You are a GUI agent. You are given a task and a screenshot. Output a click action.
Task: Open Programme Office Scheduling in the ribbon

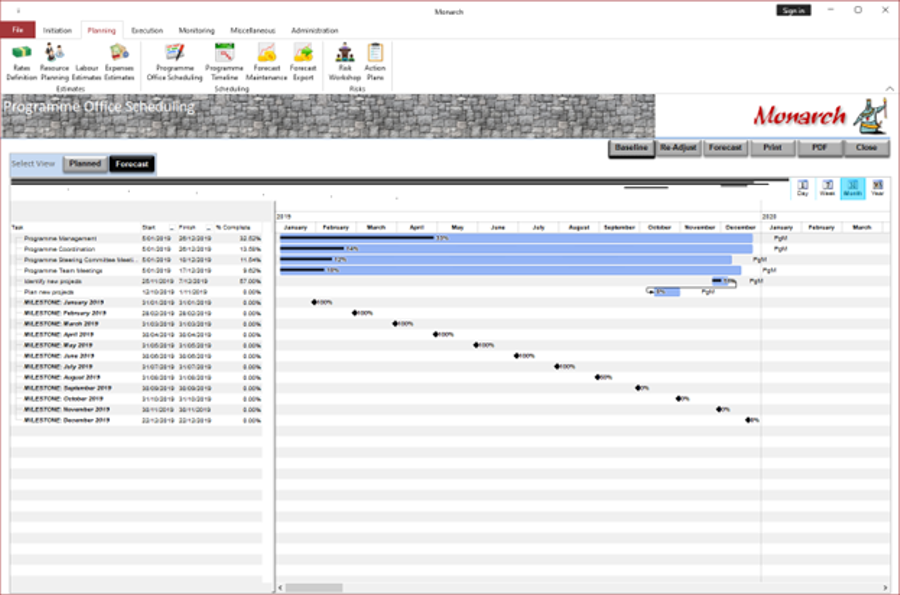tap(174, 63)
